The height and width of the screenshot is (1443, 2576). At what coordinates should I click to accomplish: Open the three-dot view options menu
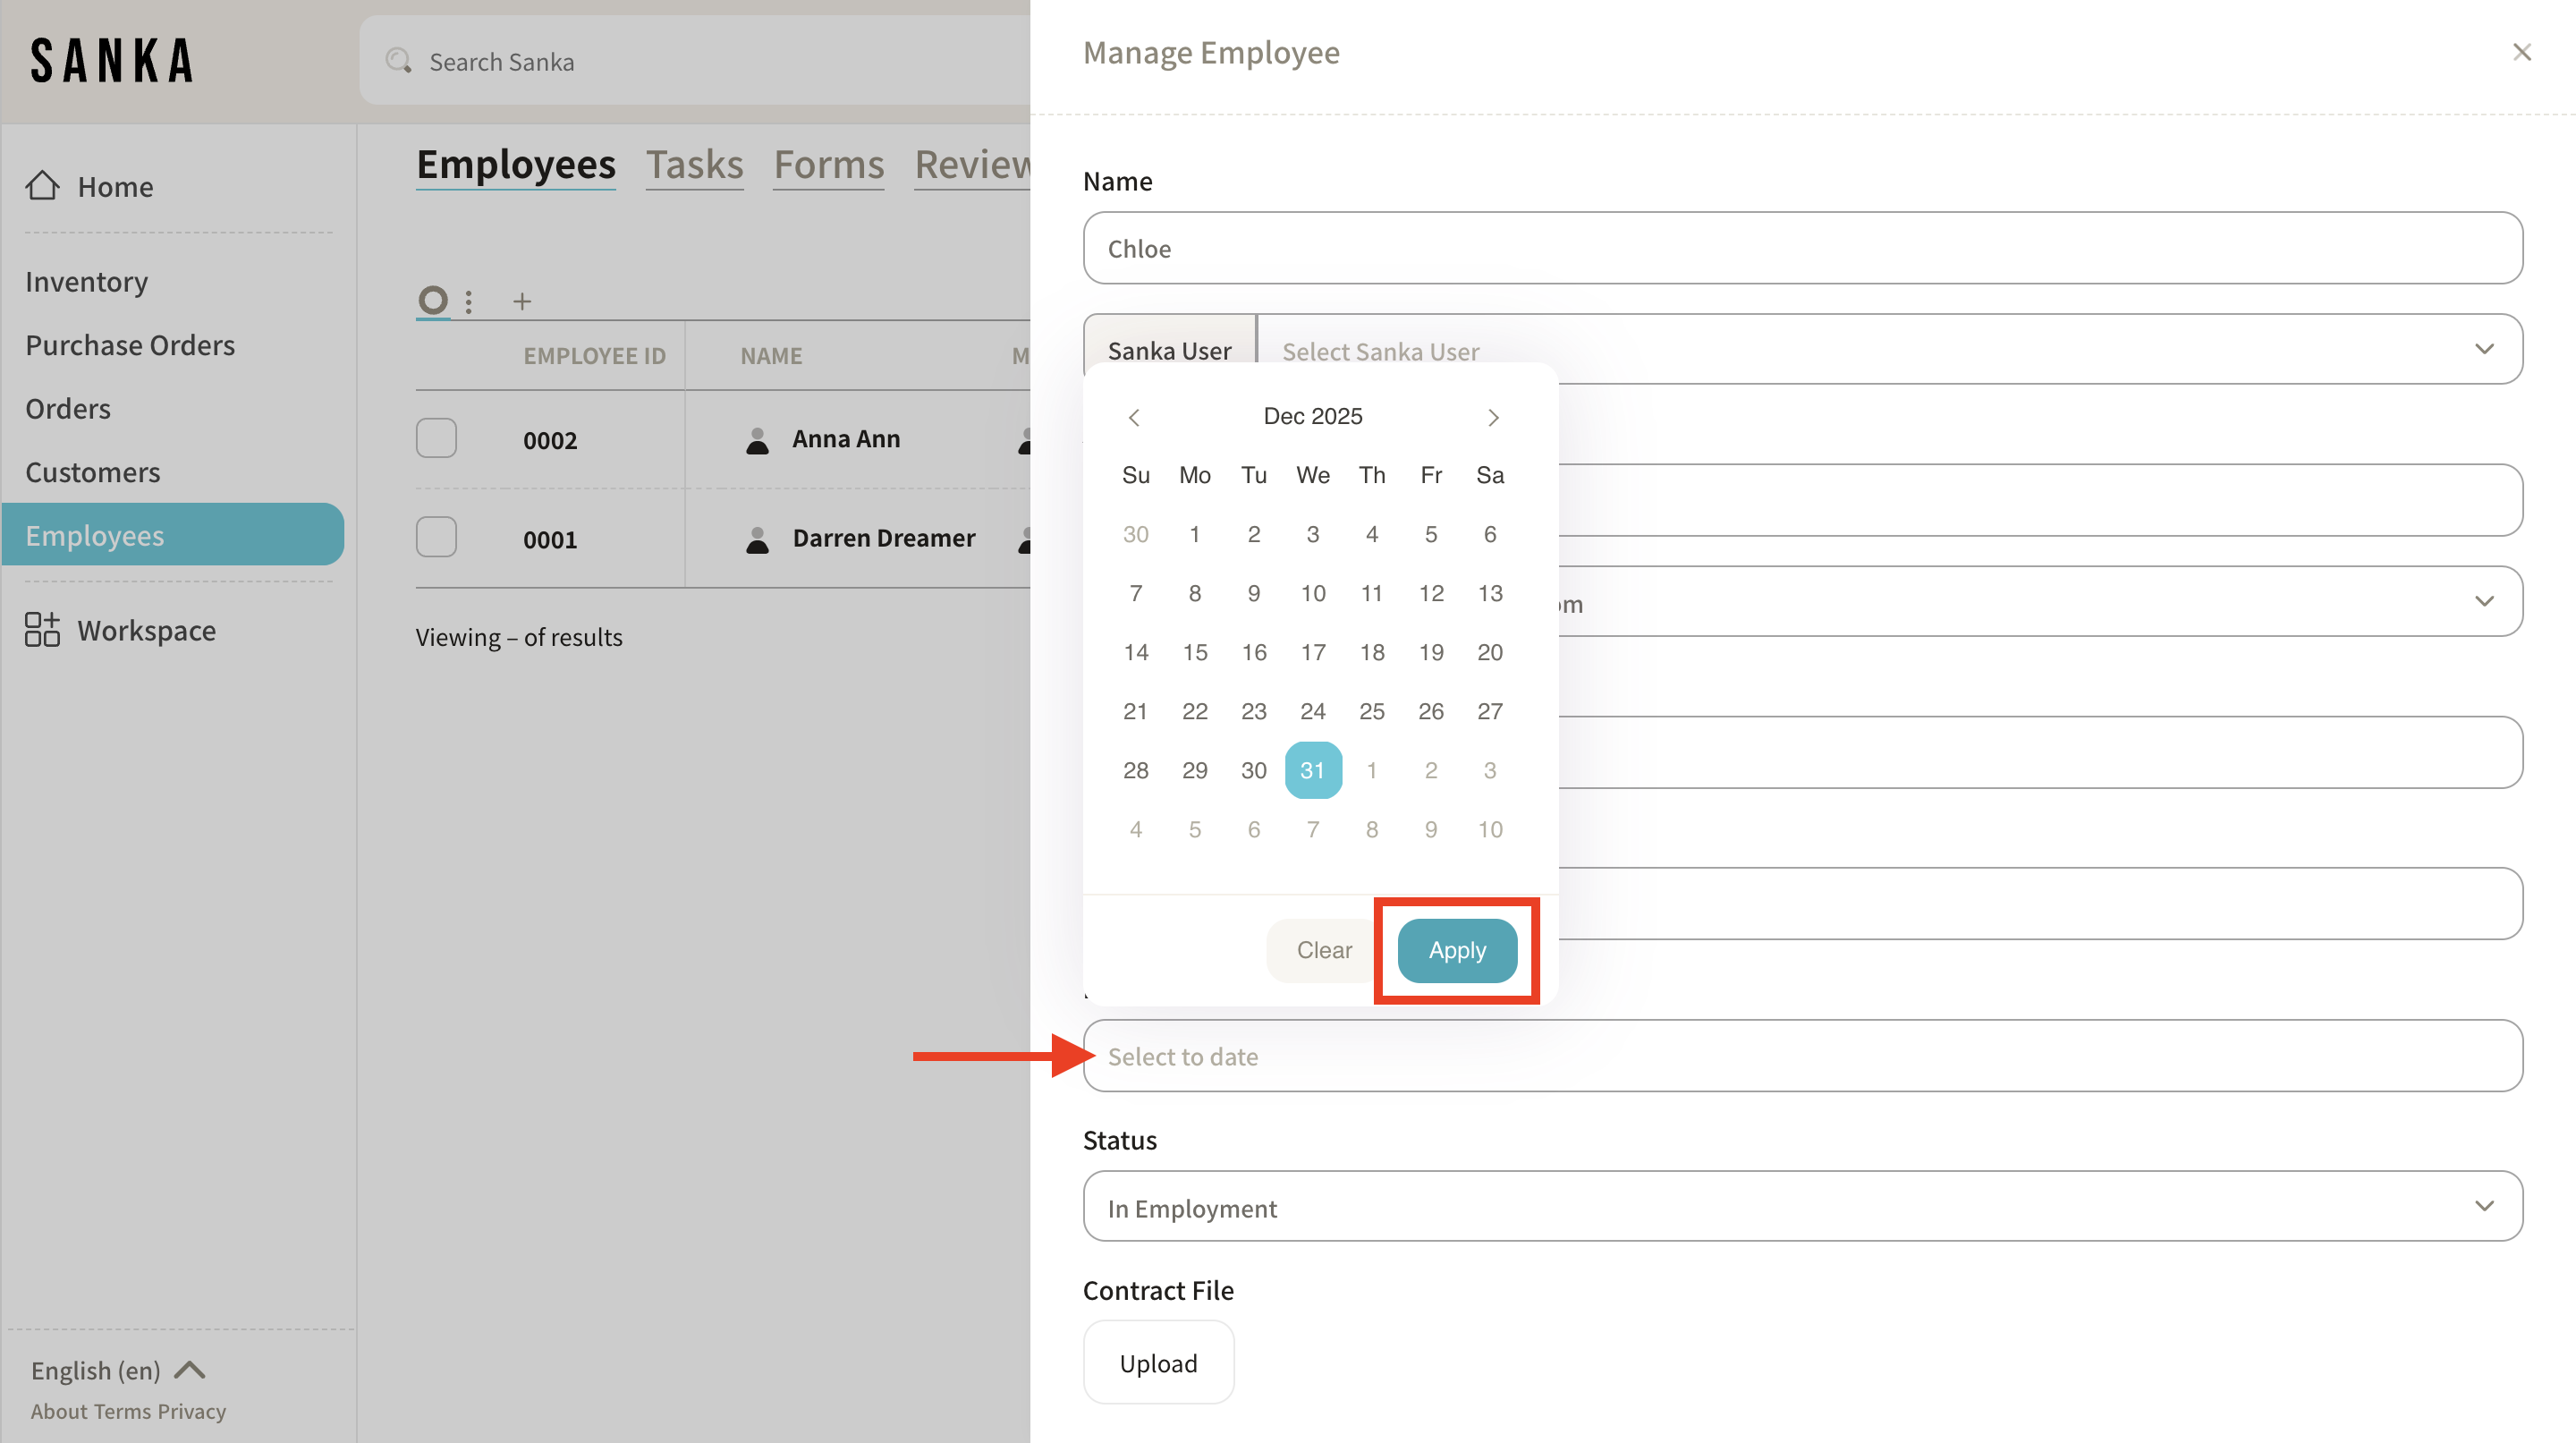coord(469,301)
